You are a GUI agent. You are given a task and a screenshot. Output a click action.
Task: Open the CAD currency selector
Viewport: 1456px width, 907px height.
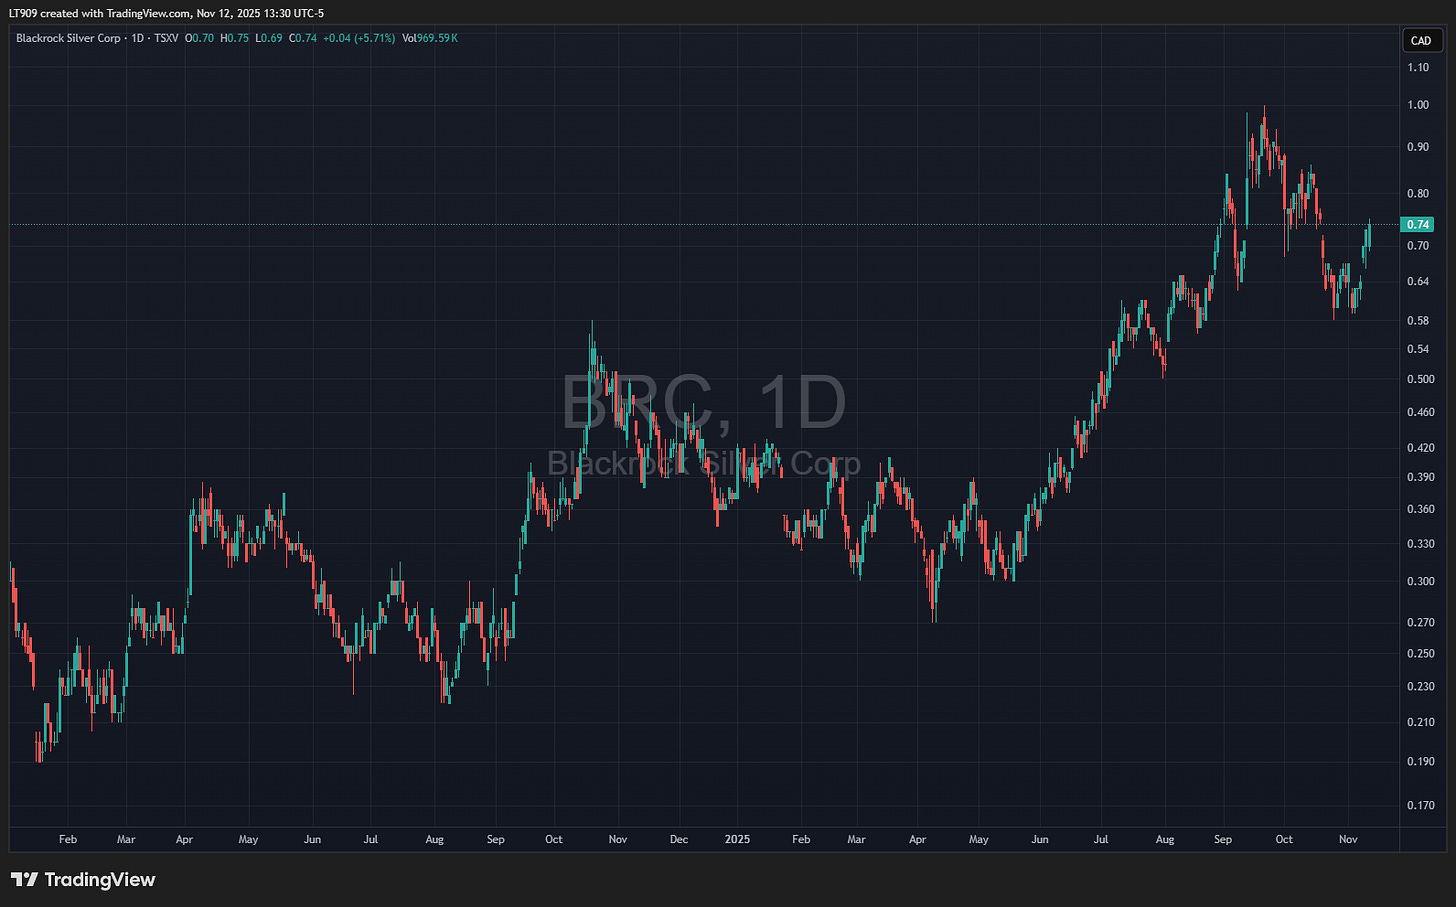(1421, 41)
